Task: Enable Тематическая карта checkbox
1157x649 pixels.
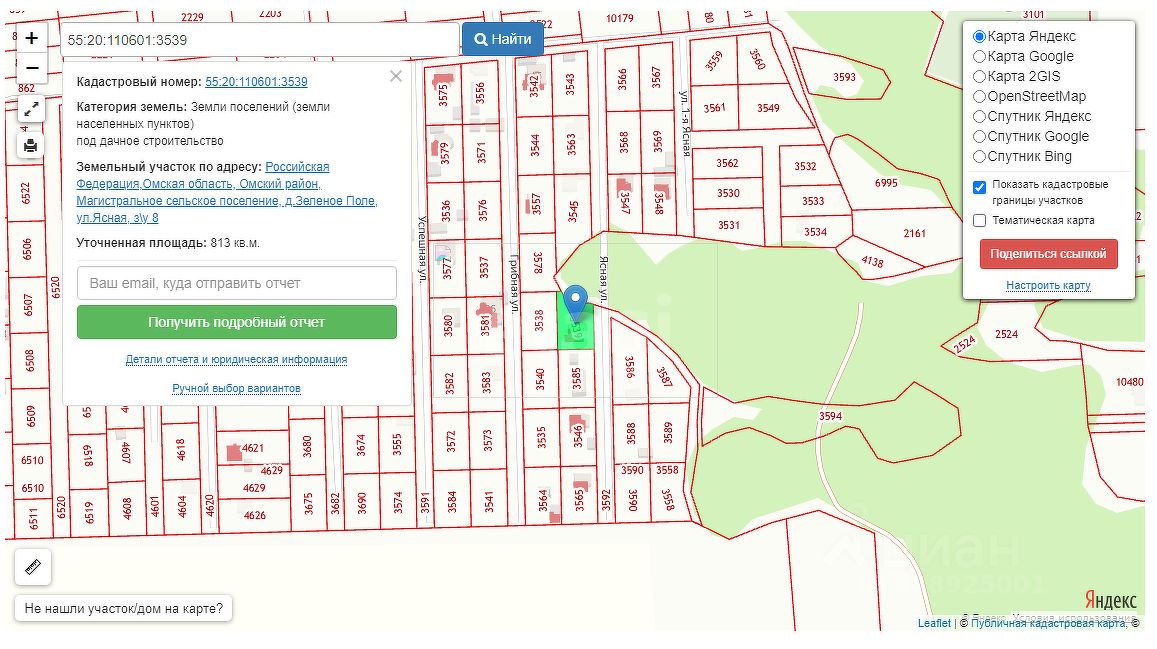Action: (979, 221)
